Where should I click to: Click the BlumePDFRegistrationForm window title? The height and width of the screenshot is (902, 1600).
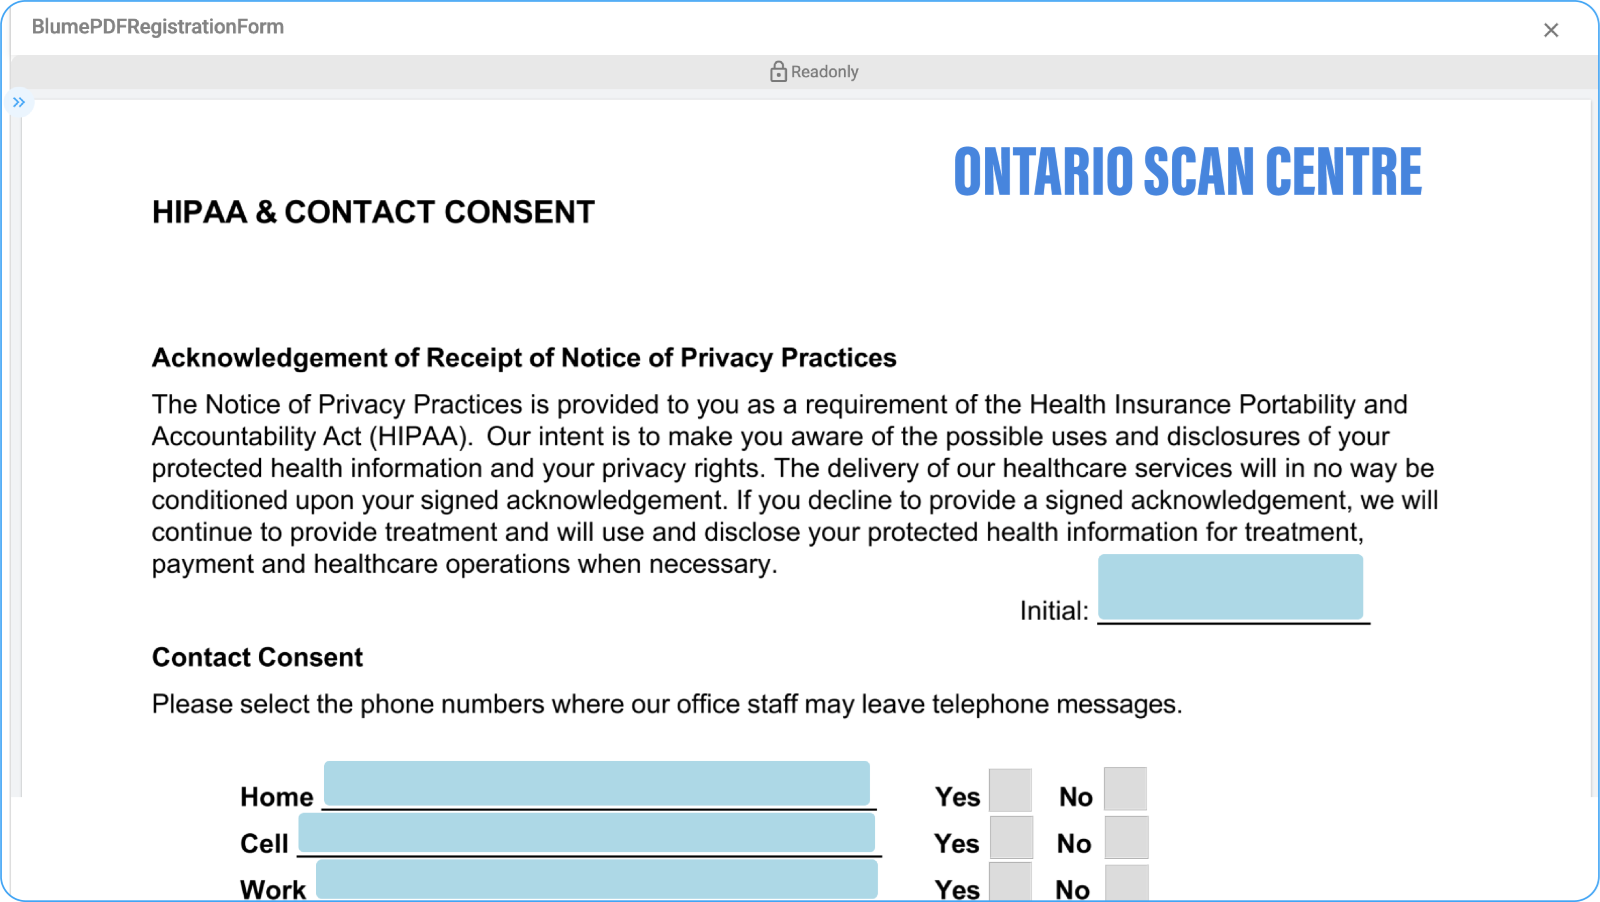(x=158, y=27)
